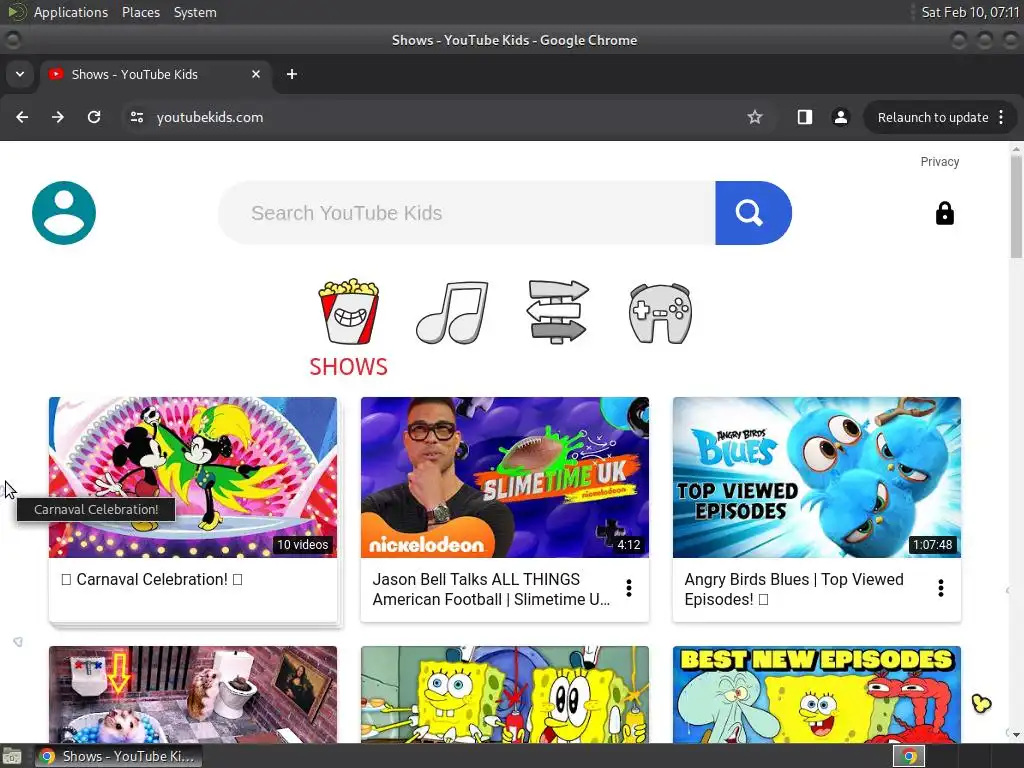Click the Show Desktop icon in bottom panel
1024x768 pixels.
pos(12,756)
